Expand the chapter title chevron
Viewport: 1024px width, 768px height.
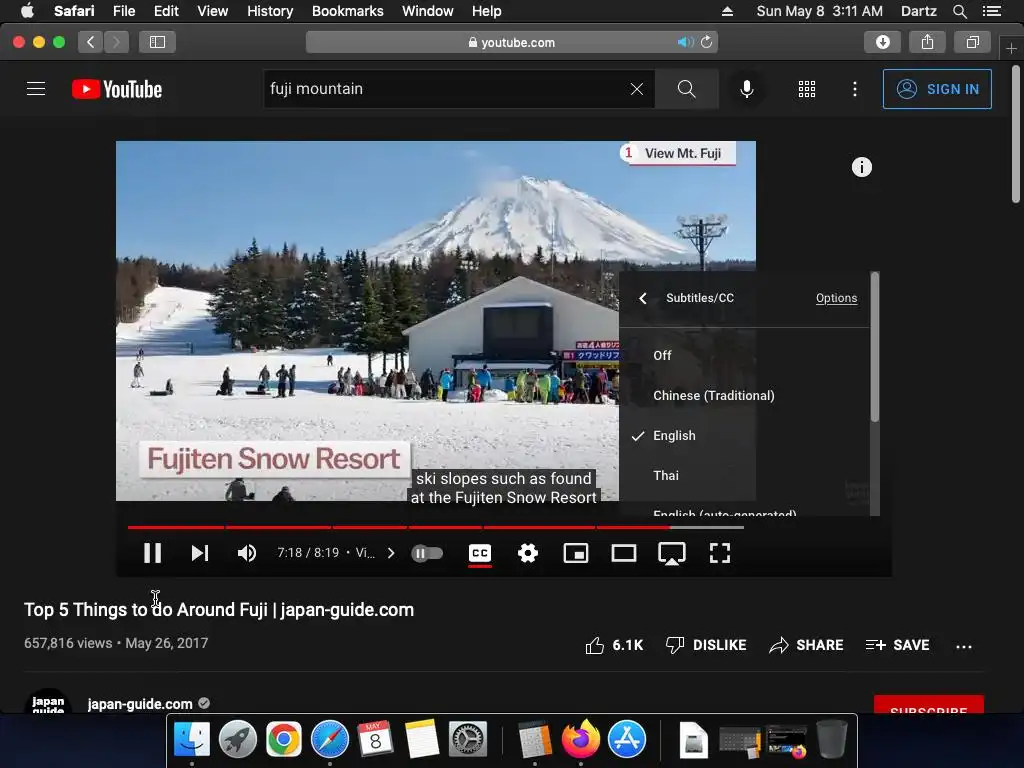click(x=391, y=553)
